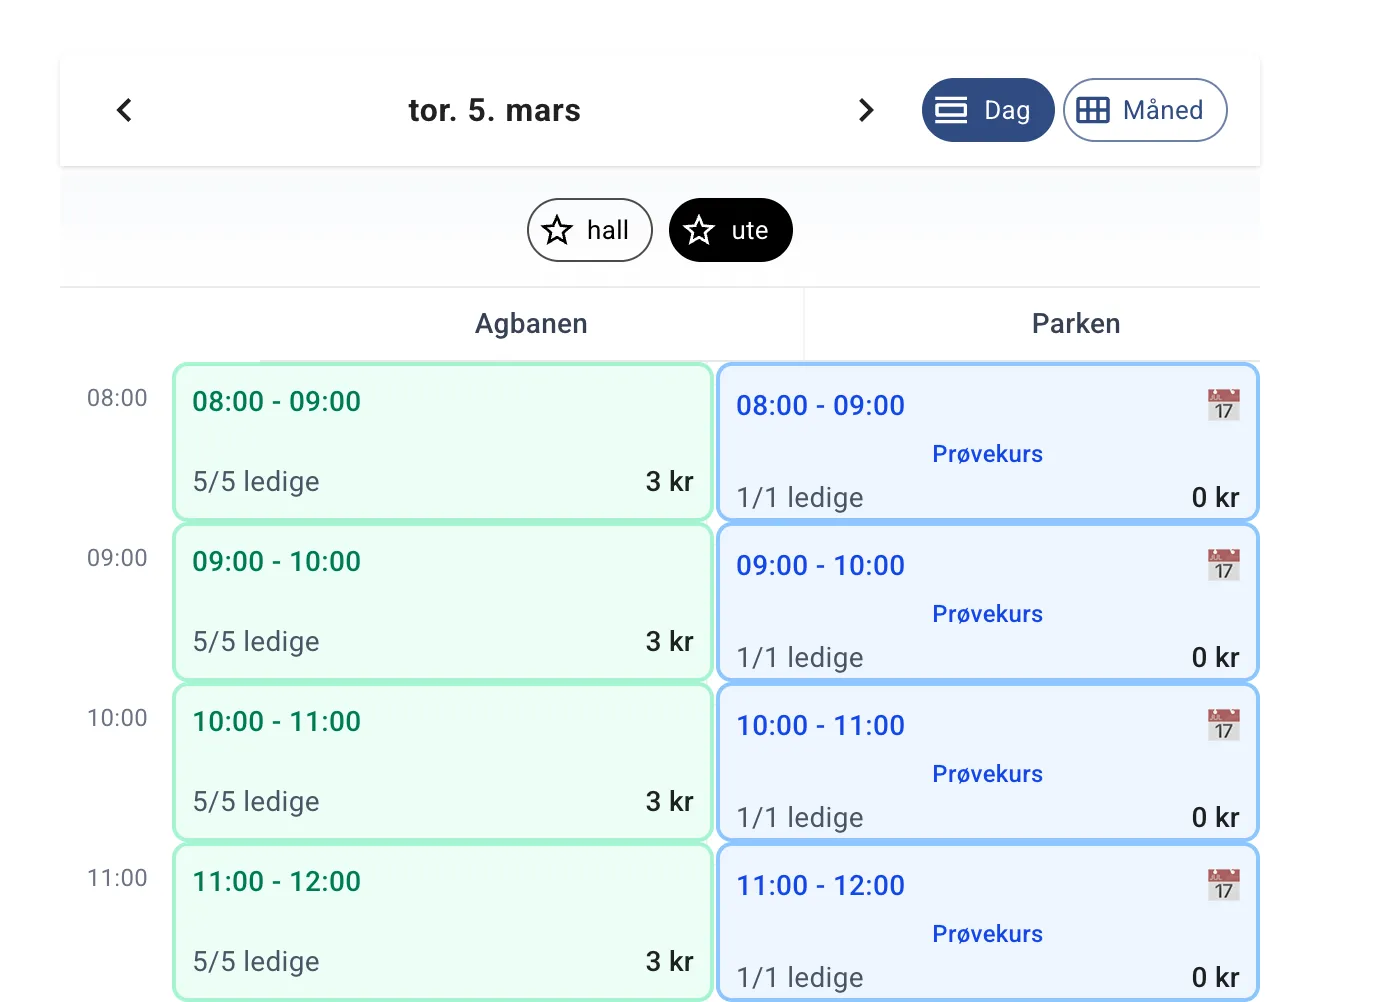Enable the hall category filter
This screenshot has width=1396, height=1002.
(x=589, y=230)
